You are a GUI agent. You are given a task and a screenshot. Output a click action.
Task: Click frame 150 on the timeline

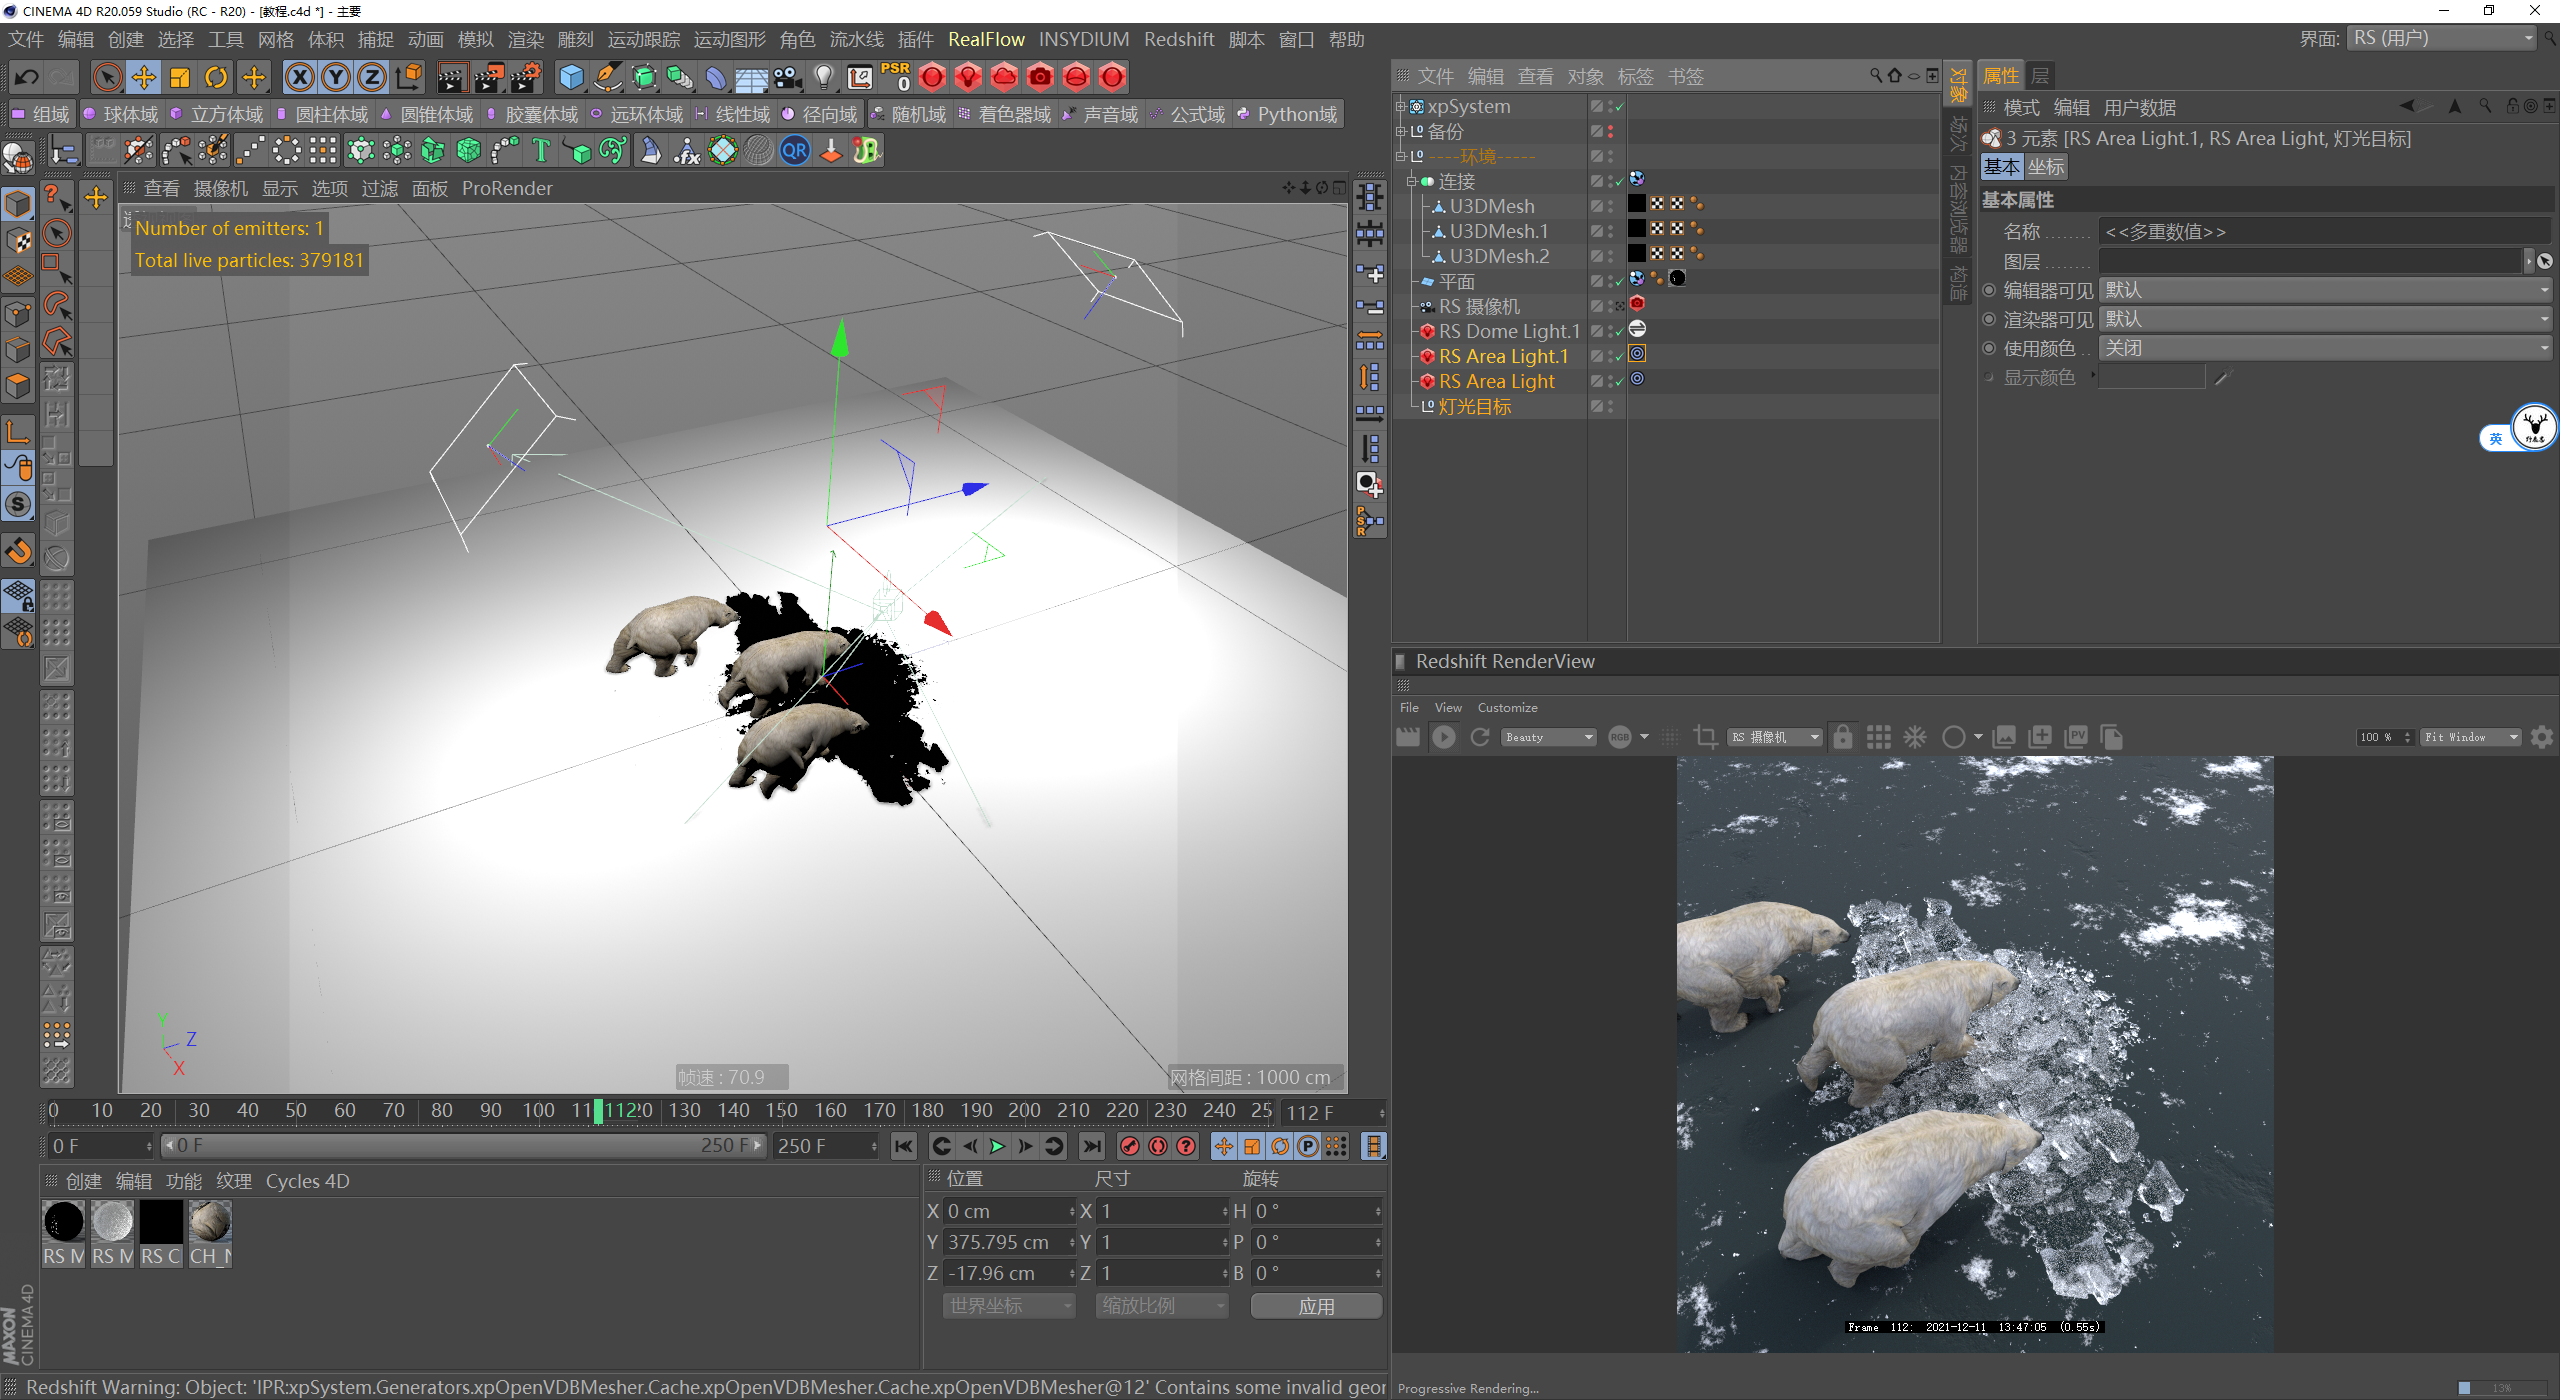781,1110
